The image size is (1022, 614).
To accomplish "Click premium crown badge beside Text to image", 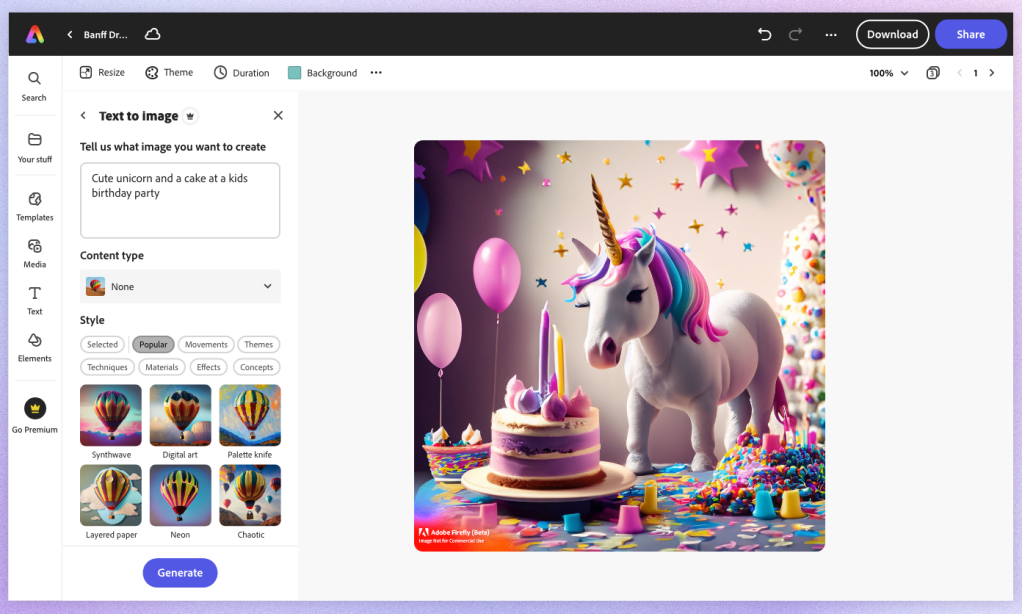I will (190, 116).
